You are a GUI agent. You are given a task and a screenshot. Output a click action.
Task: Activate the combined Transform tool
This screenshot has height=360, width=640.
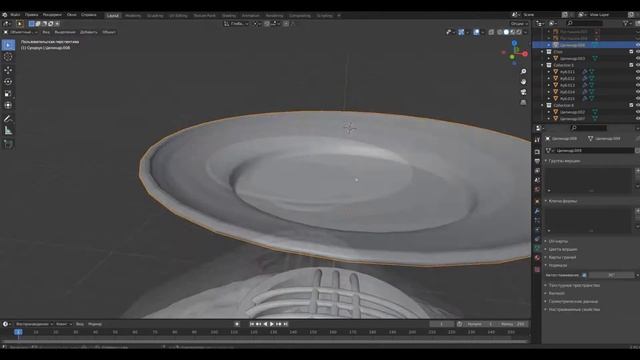click(x=8, y=105)
